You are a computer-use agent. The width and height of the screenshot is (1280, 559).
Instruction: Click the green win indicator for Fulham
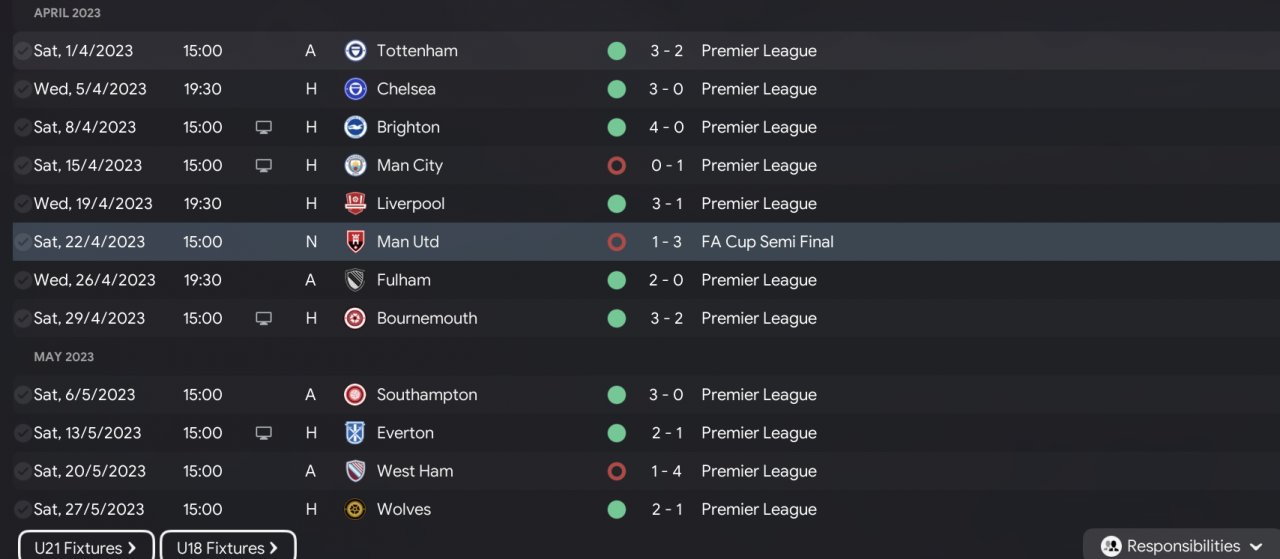click(617, 280)
